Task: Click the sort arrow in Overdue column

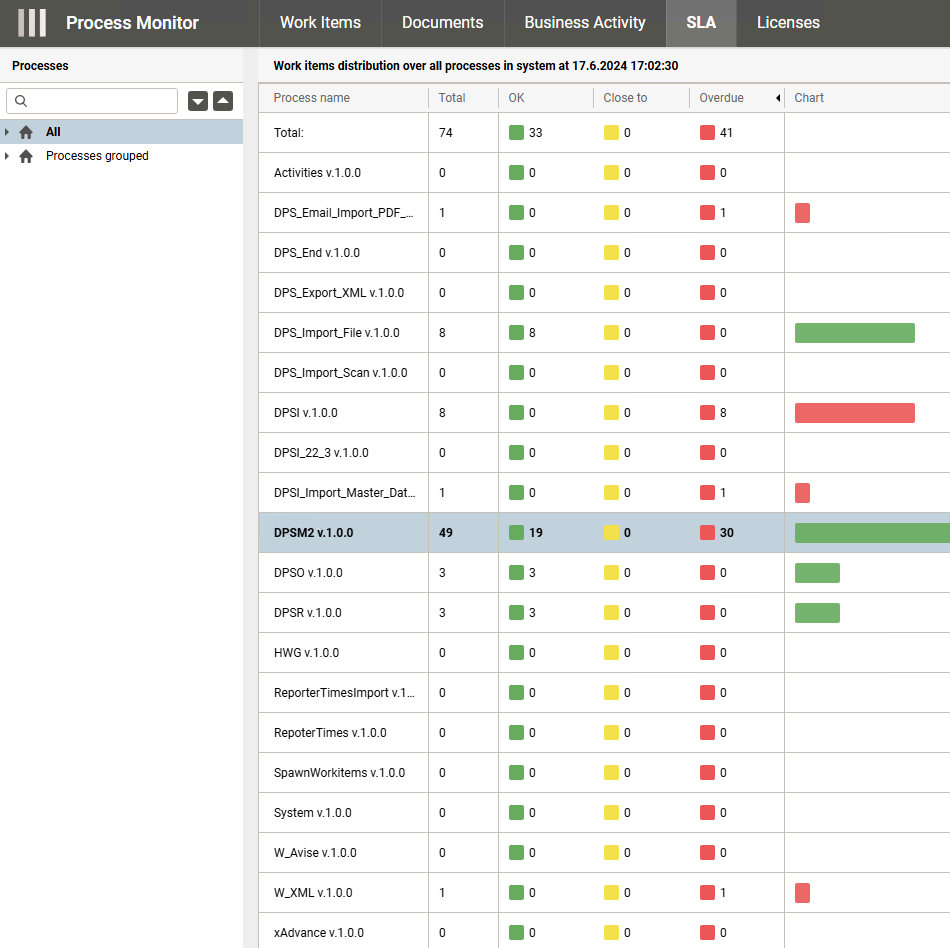Action: 778,98
